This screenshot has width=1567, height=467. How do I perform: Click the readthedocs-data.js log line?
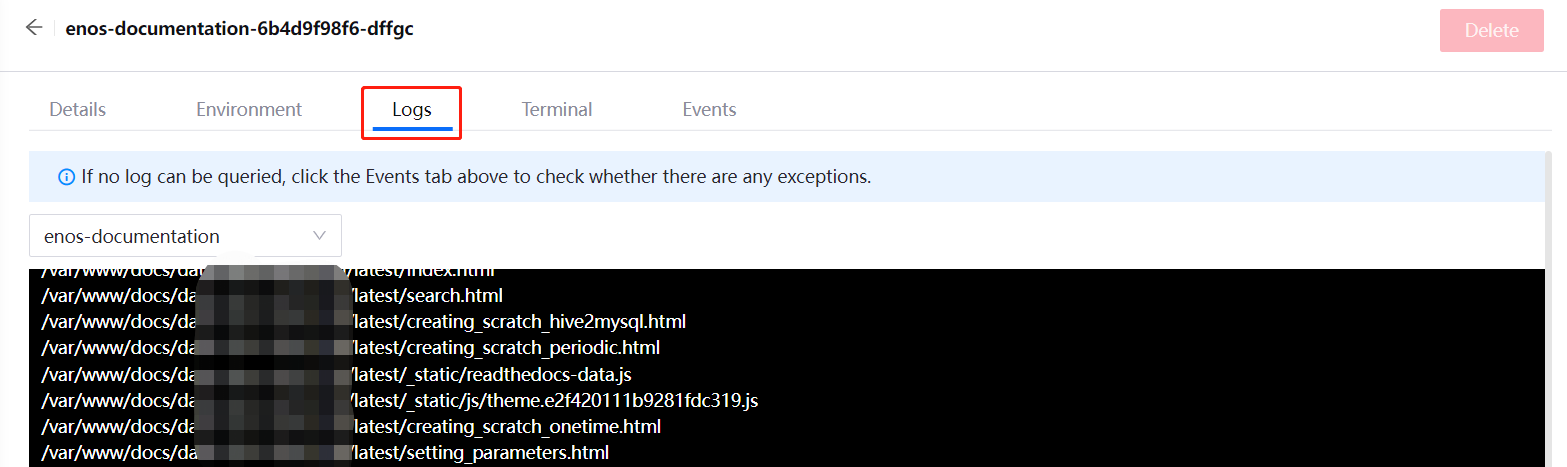(491, 374)
